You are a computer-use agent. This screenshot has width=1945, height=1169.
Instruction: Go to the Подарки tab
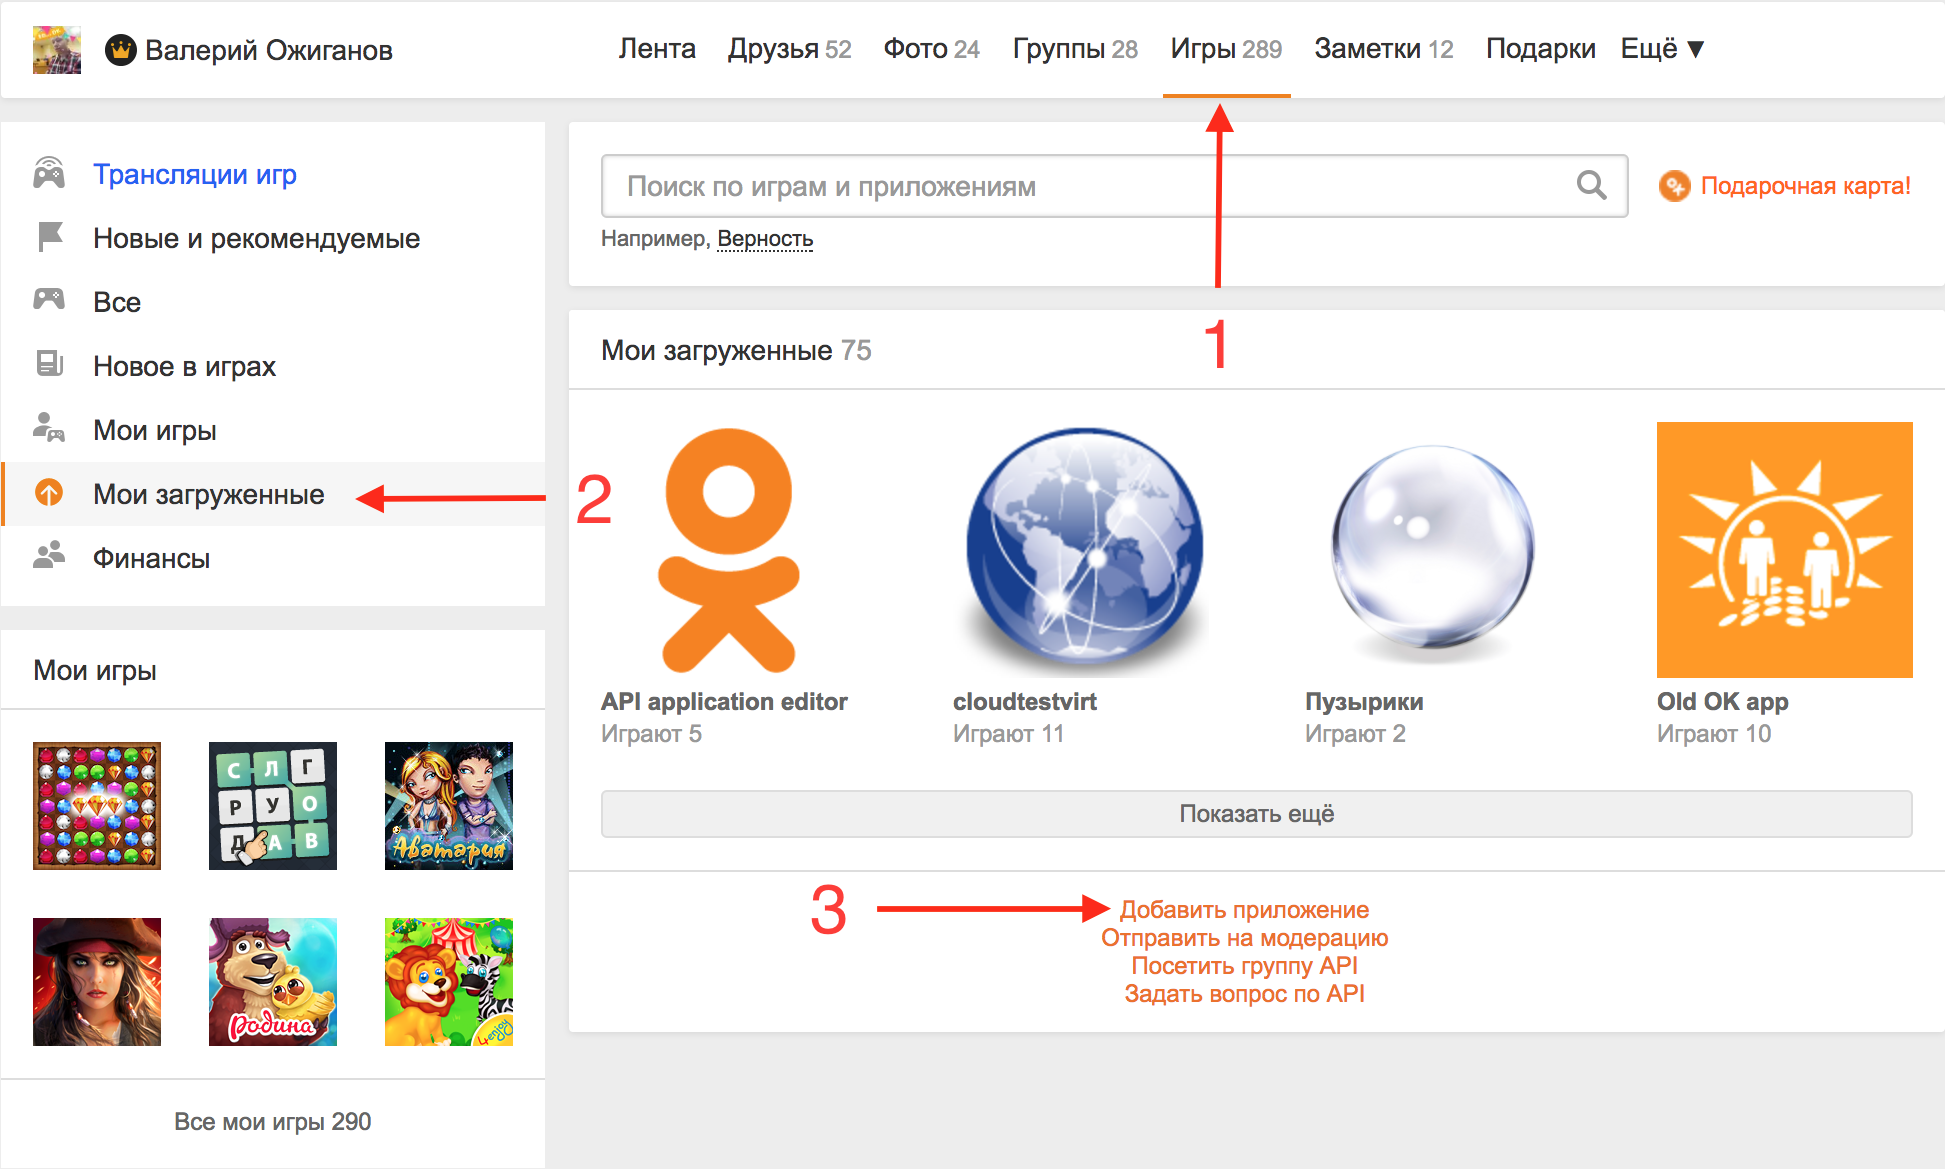click(1541, 49)
